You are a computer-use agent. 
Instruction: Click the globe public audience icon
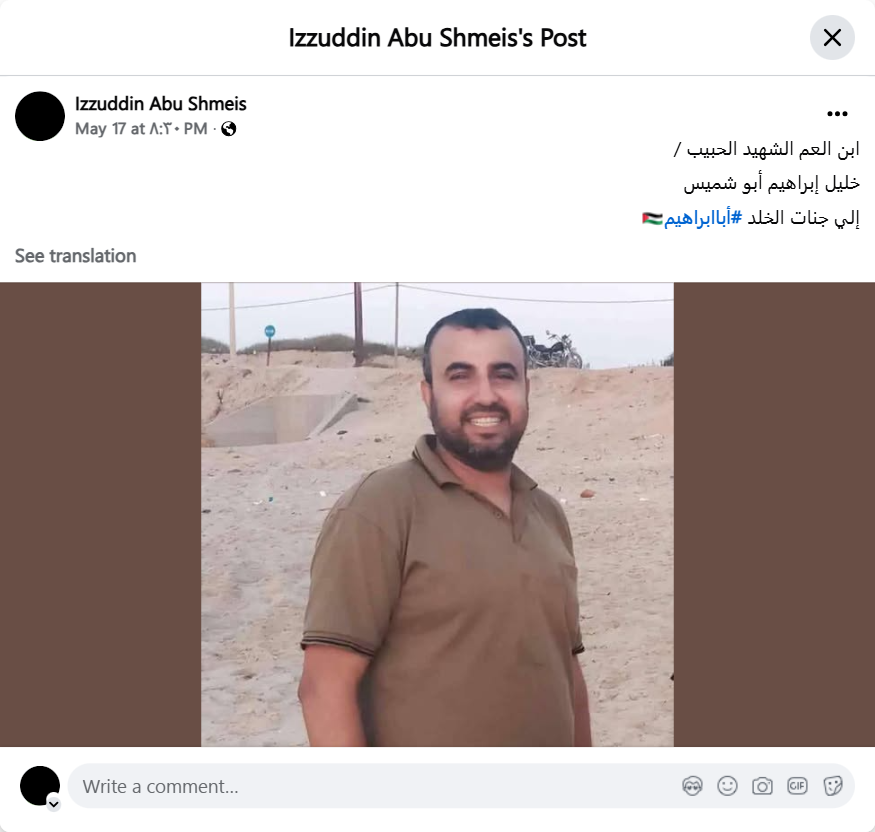click(229, 129)
